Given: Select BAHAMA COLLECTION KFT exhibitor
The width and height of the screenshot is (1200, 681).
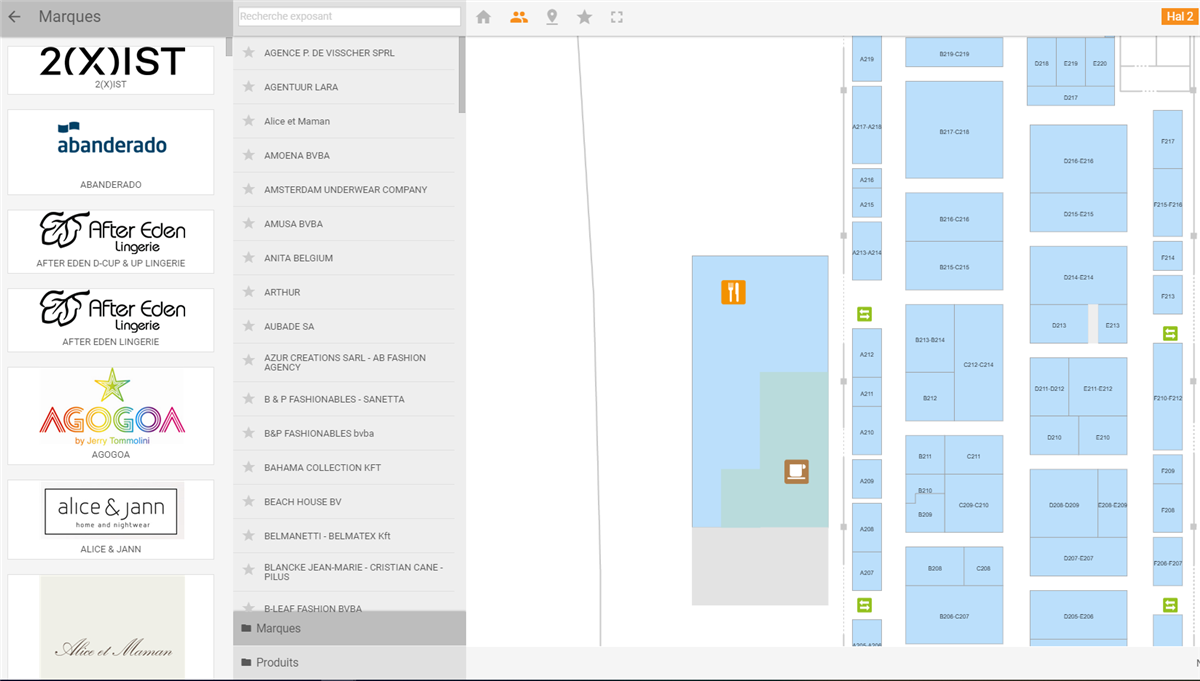Looking at the screenshot, I should (344, 467).
